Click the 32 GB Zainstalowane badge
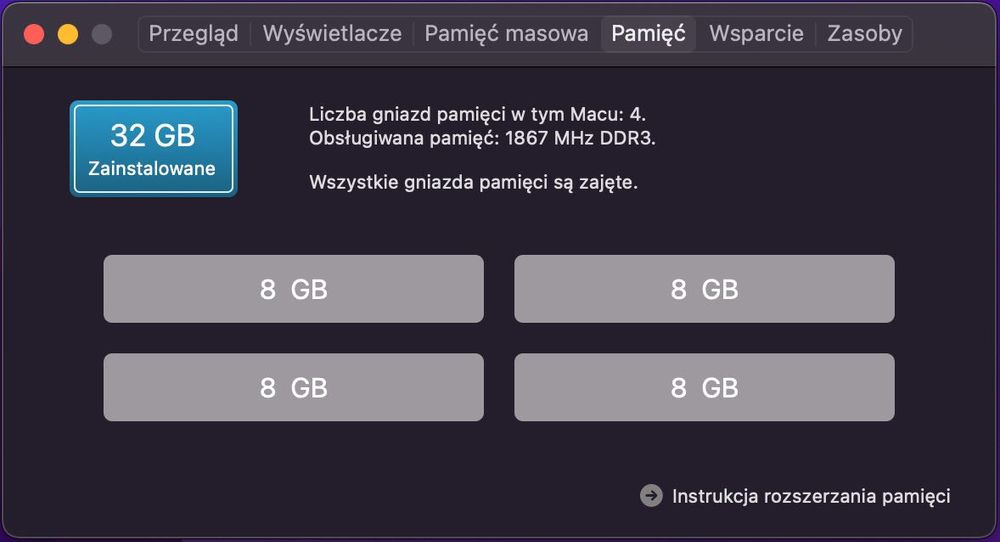 click(x=153, y=149)
